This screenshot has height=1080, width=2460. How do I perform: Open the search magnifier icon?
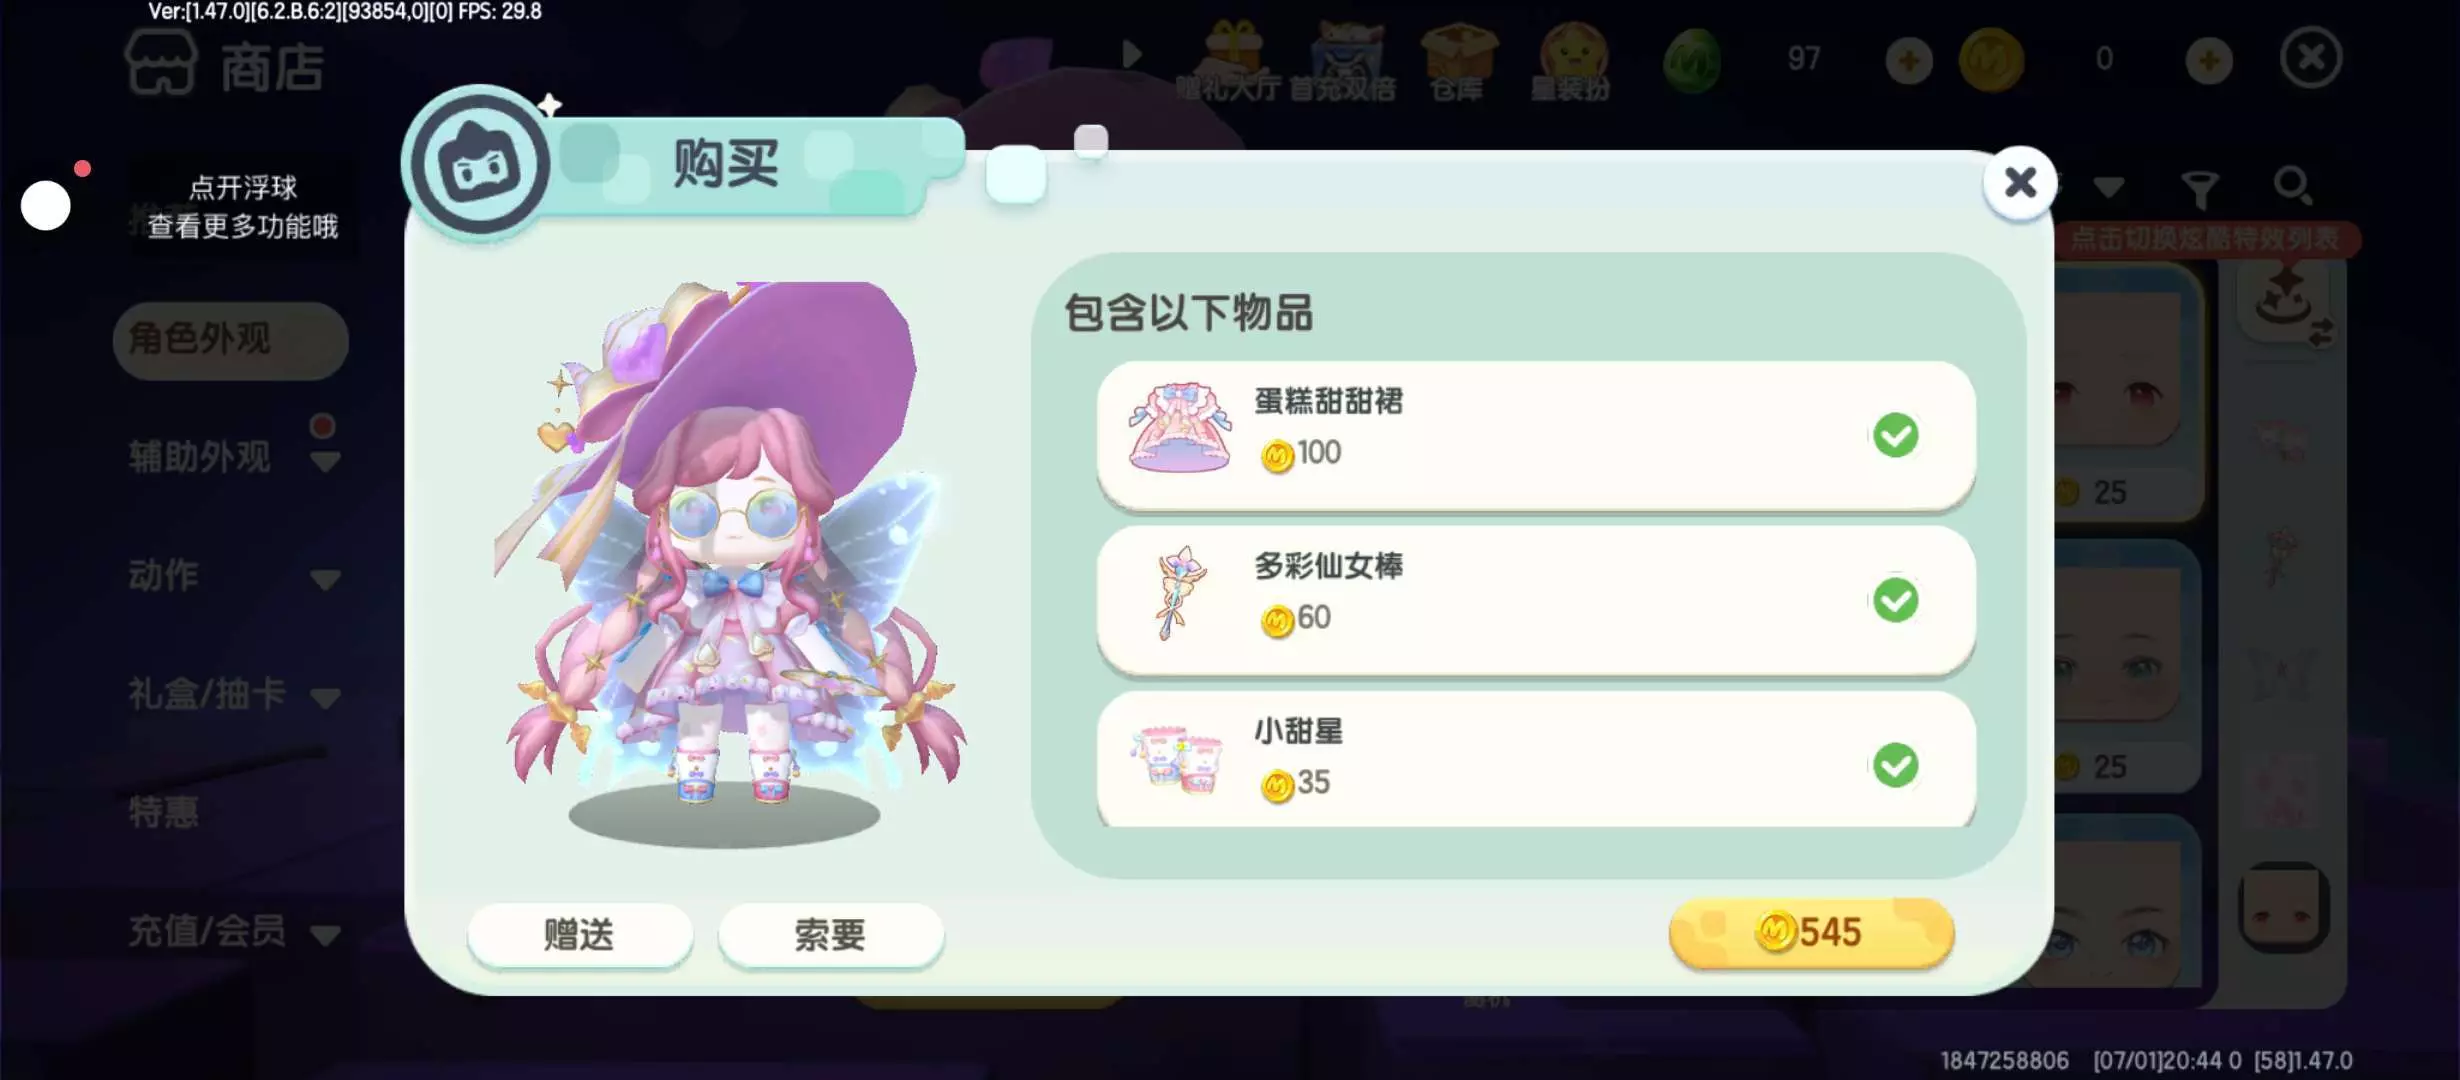click(x=2292, y=186)
